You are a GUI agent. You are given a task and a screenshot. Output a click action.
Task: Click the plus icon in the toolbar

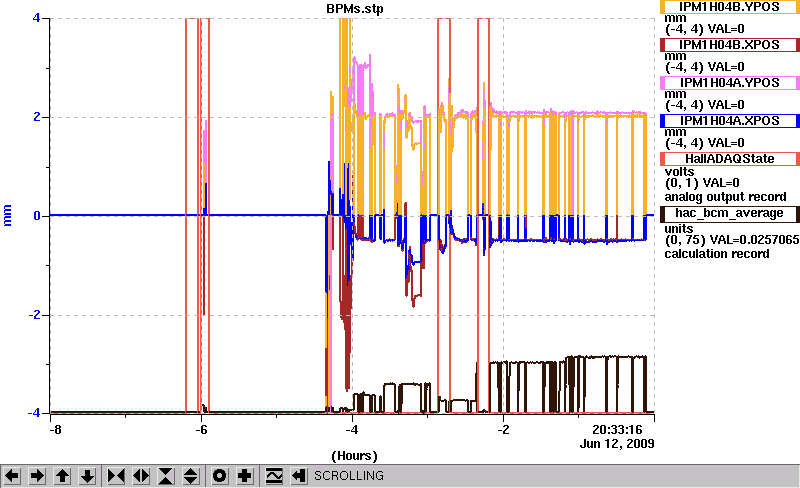[x=244, y=476]
